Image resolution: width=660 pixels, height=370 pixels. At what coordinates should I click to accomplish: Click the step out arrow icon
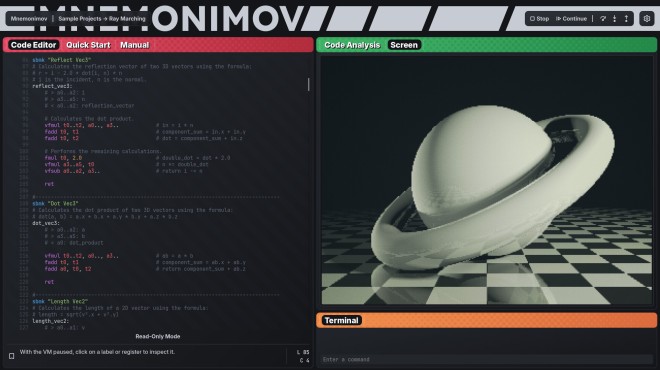coord(626,19)
